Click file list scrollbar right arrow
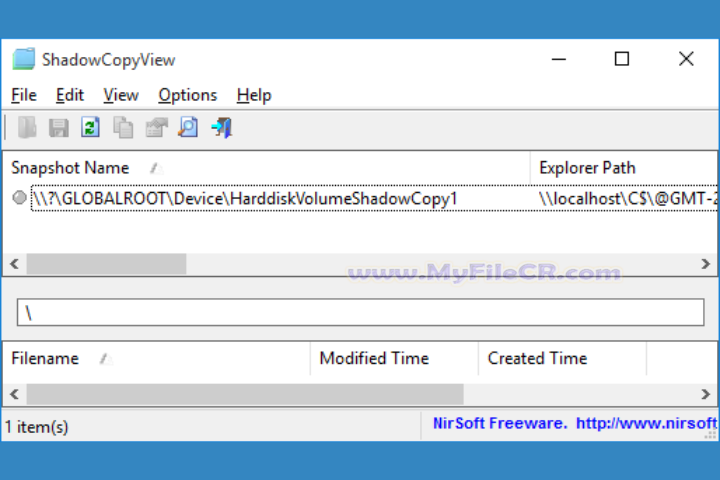The height and width of the screenshot is (480, 720). click(x=706, y=394)
